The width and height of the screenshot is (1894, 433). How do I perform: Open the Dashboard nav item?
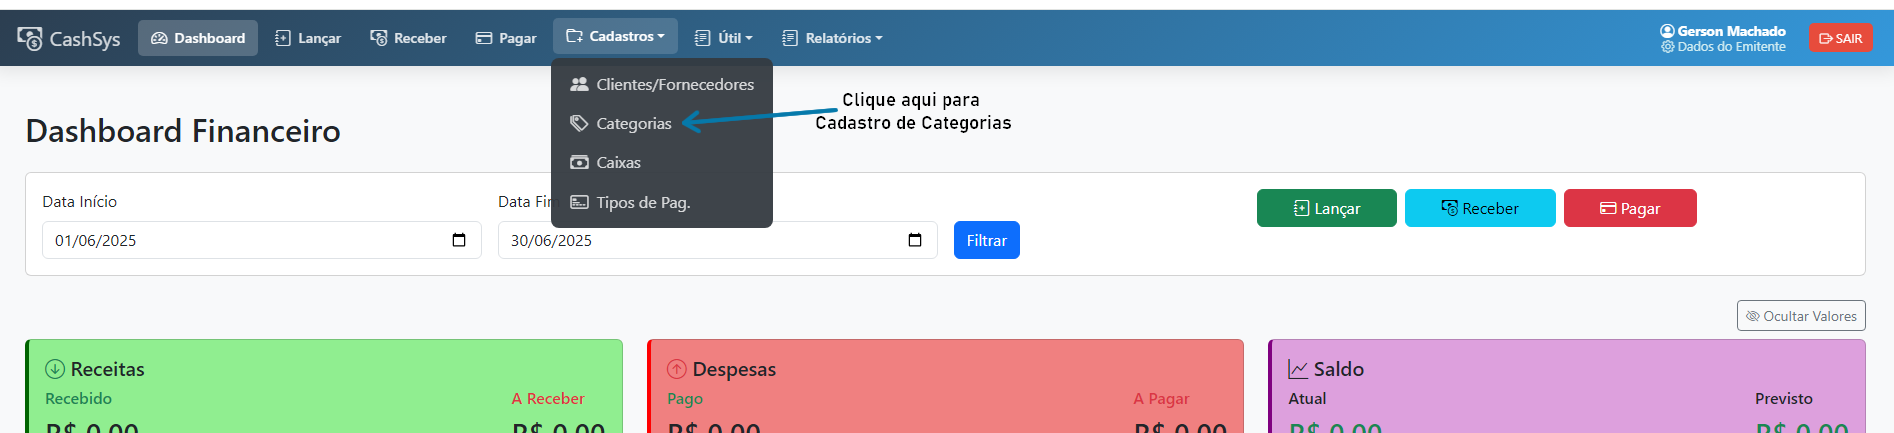pyautogui.click(x=198, y=38)
